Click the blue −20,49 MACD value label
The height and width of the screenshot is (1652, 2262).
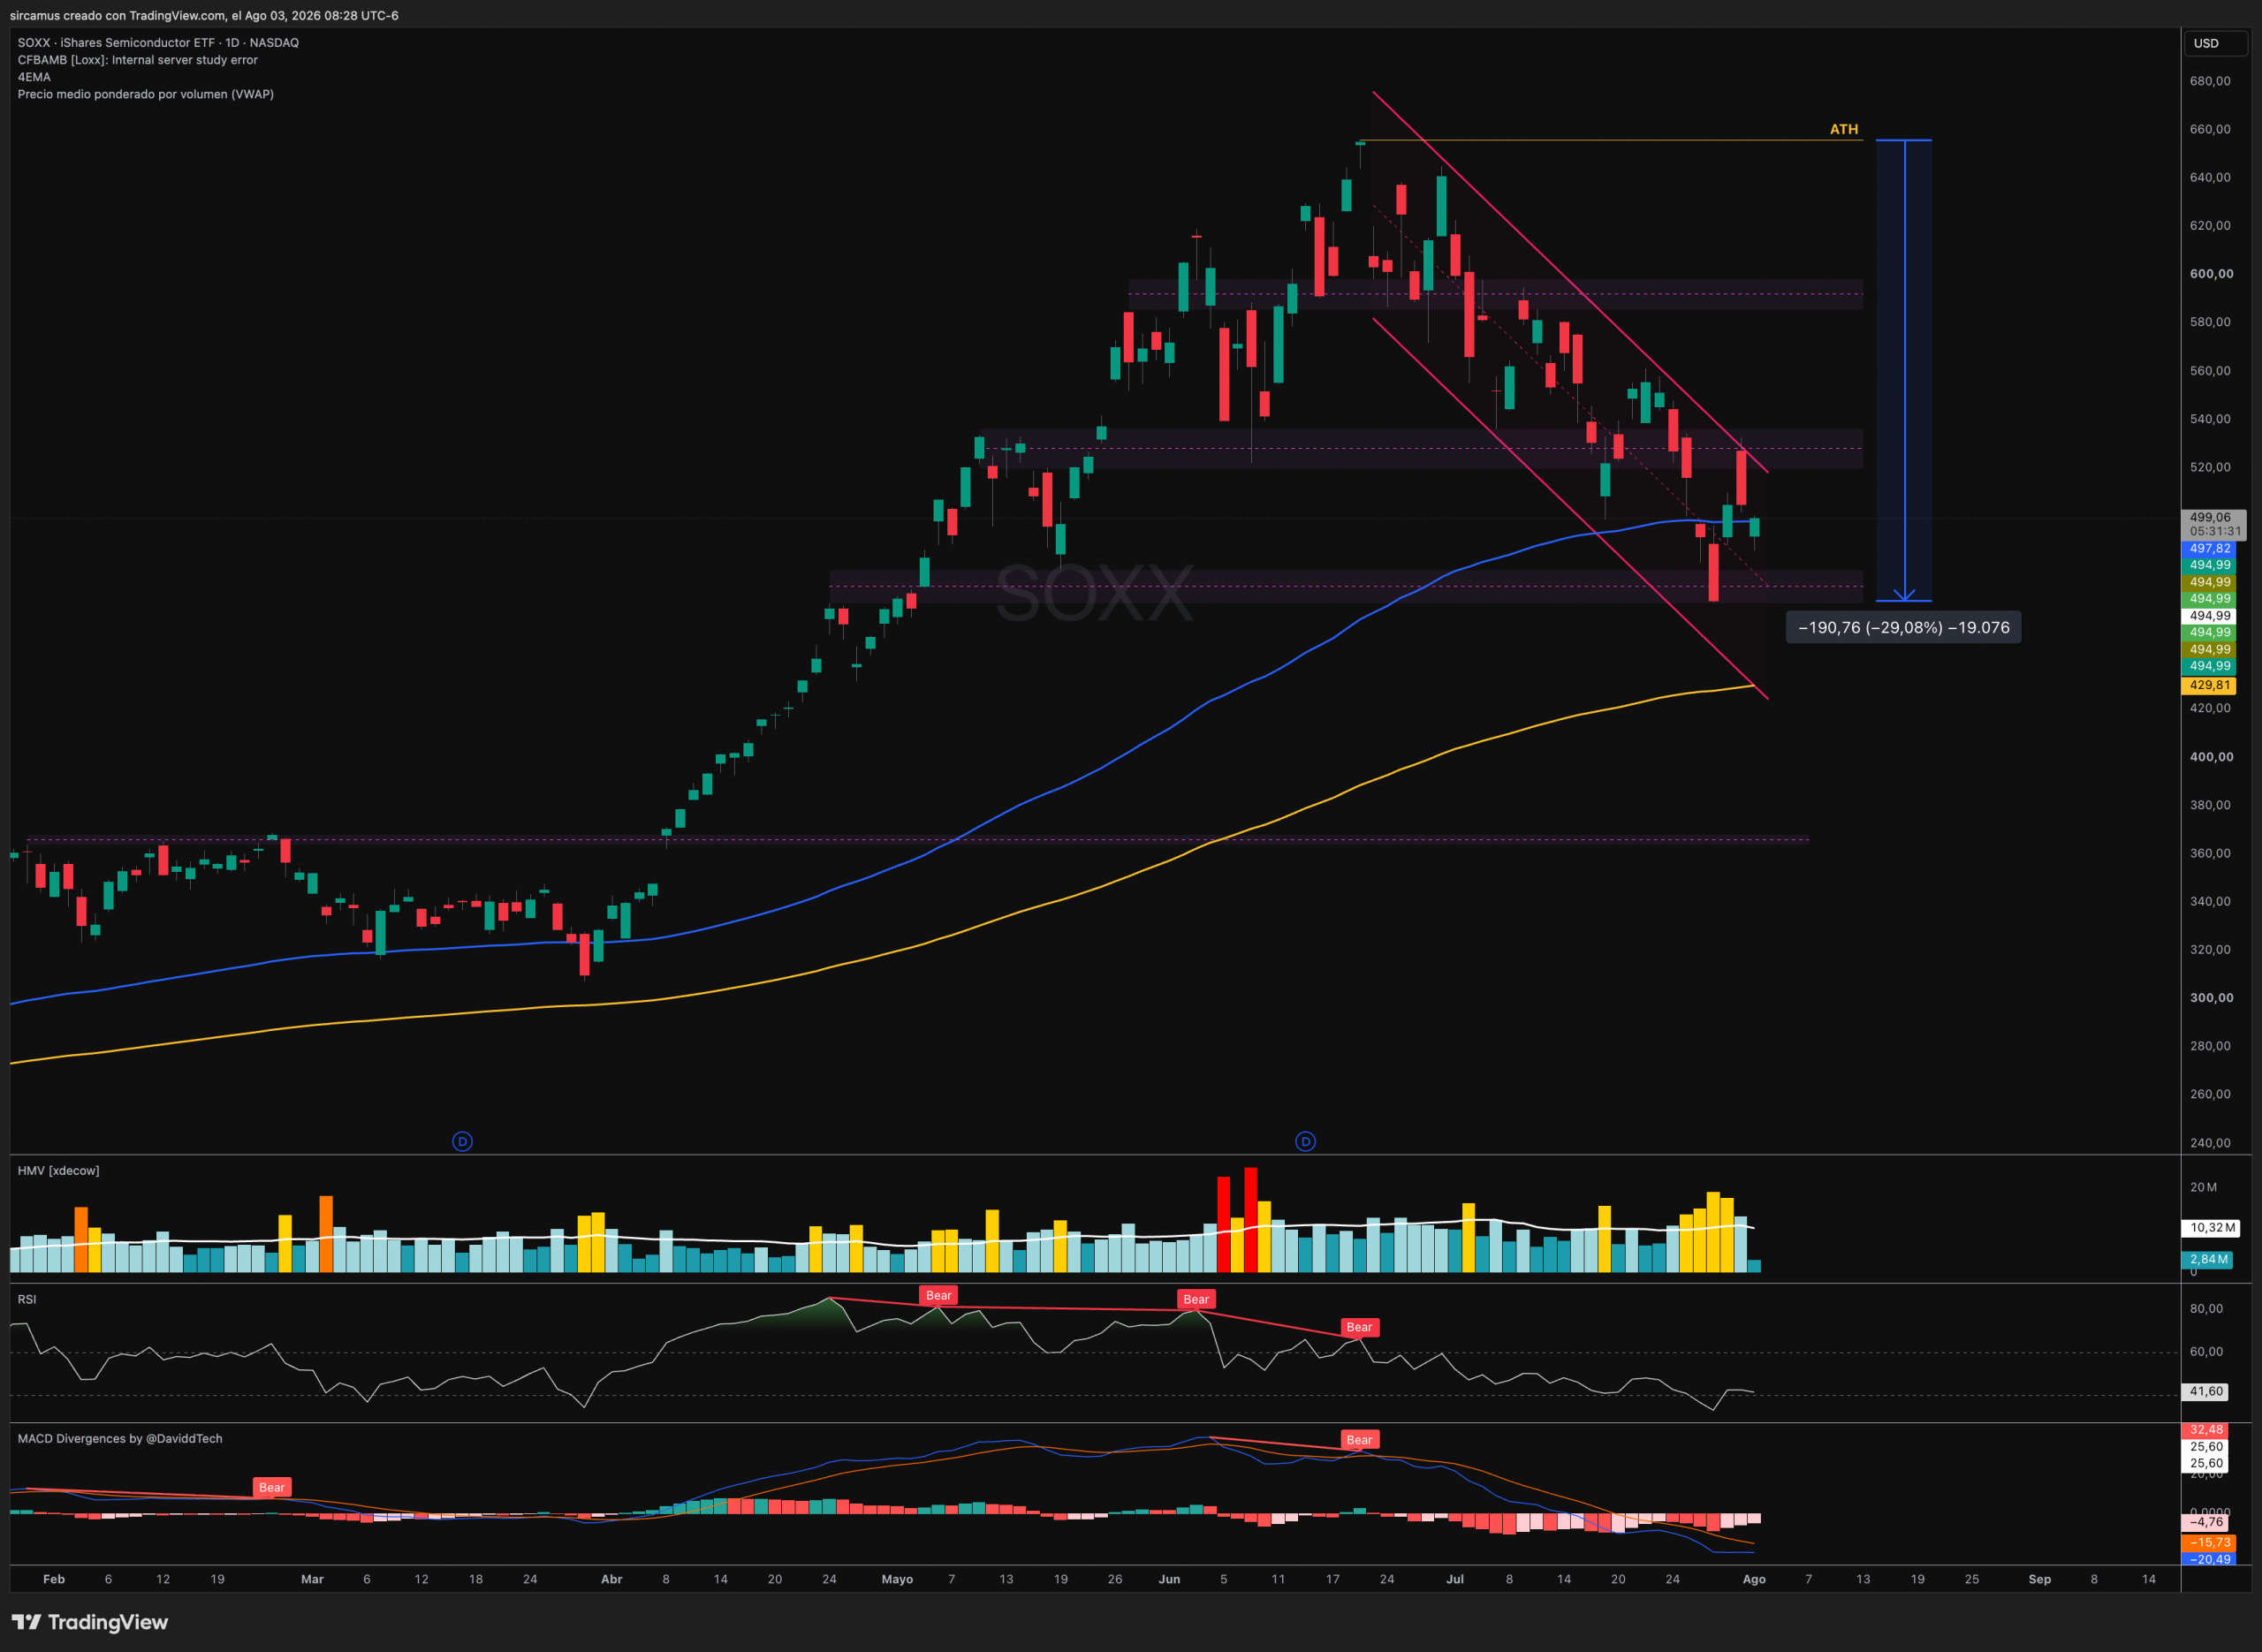coord(2207,1559)
